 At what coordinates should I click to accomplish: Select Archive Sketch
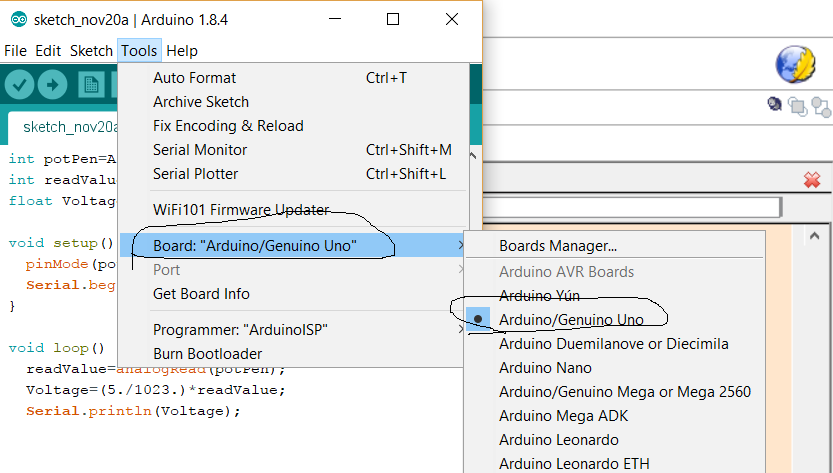[x=294, y=102]
